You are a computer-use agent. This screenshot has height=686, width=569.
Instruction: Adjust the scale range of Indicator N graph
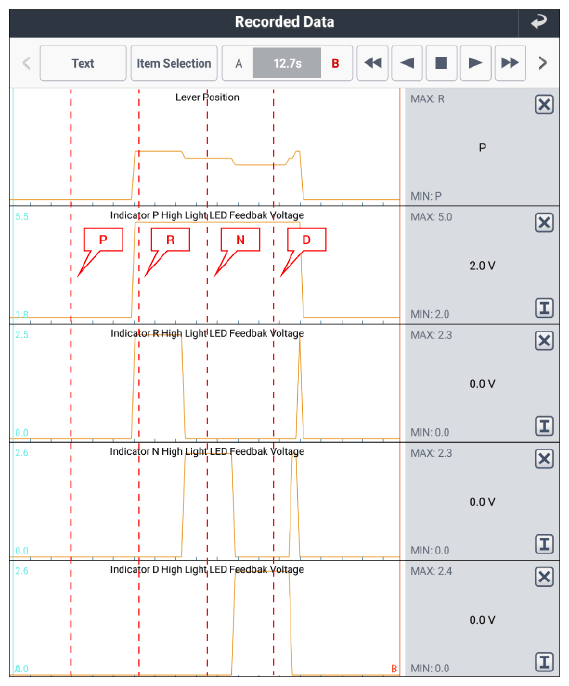click(544, 544)
